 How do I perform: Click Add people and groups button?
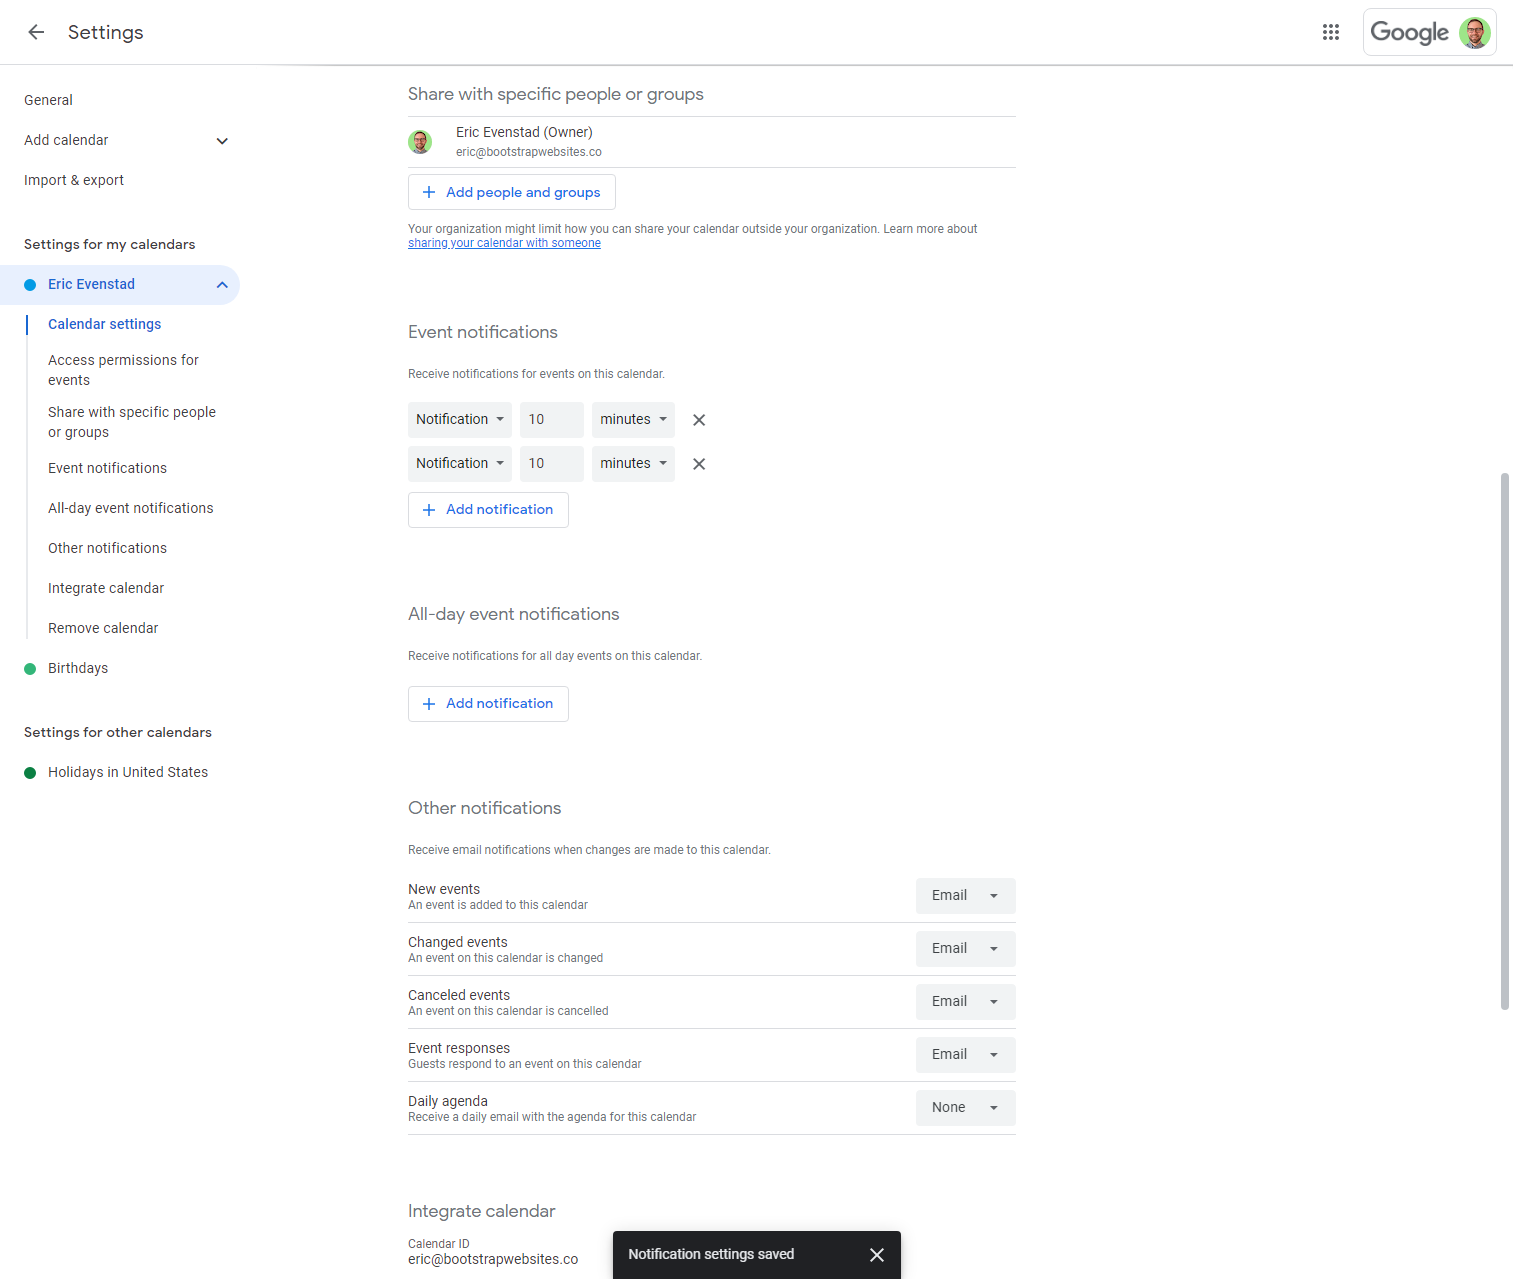[x=512, y=192]
